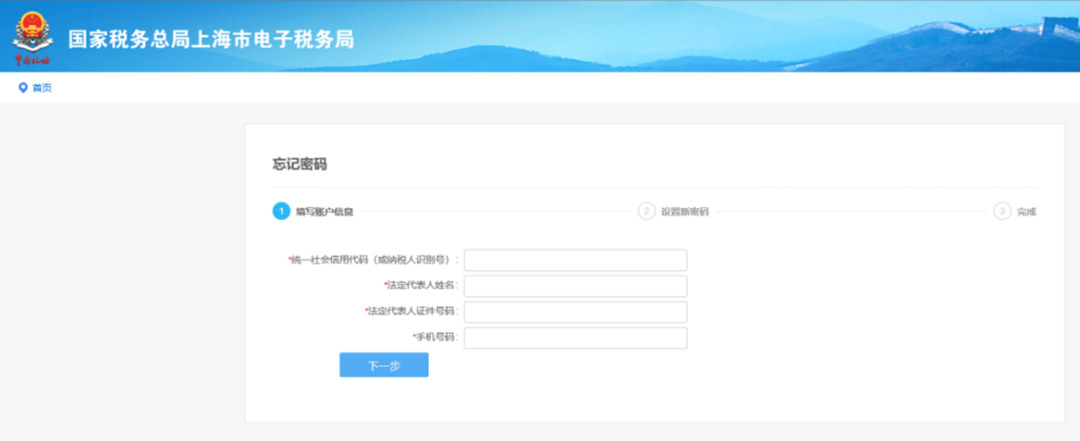This screenshot has width=1080, height=441.
Task: Click the 国家税务总局上海市电子税务局 title
Action: 211,39
